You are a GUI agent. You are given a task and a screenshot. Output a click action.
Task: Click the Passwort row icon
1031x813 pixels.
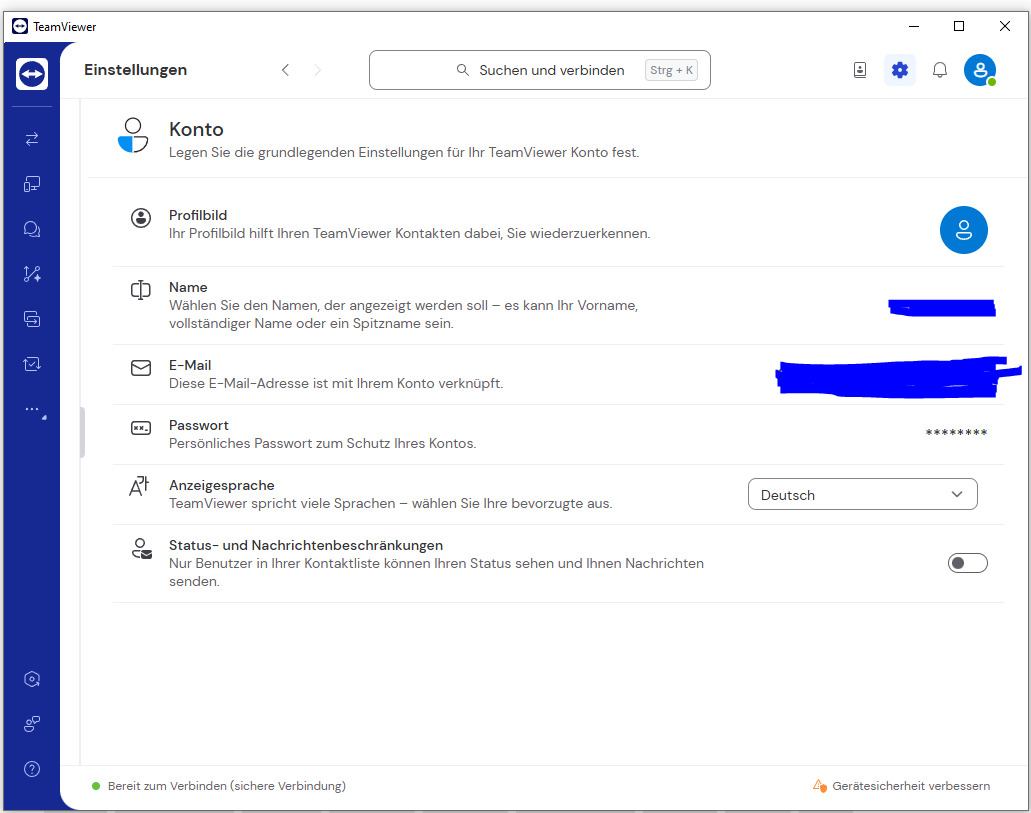point(141,428)
